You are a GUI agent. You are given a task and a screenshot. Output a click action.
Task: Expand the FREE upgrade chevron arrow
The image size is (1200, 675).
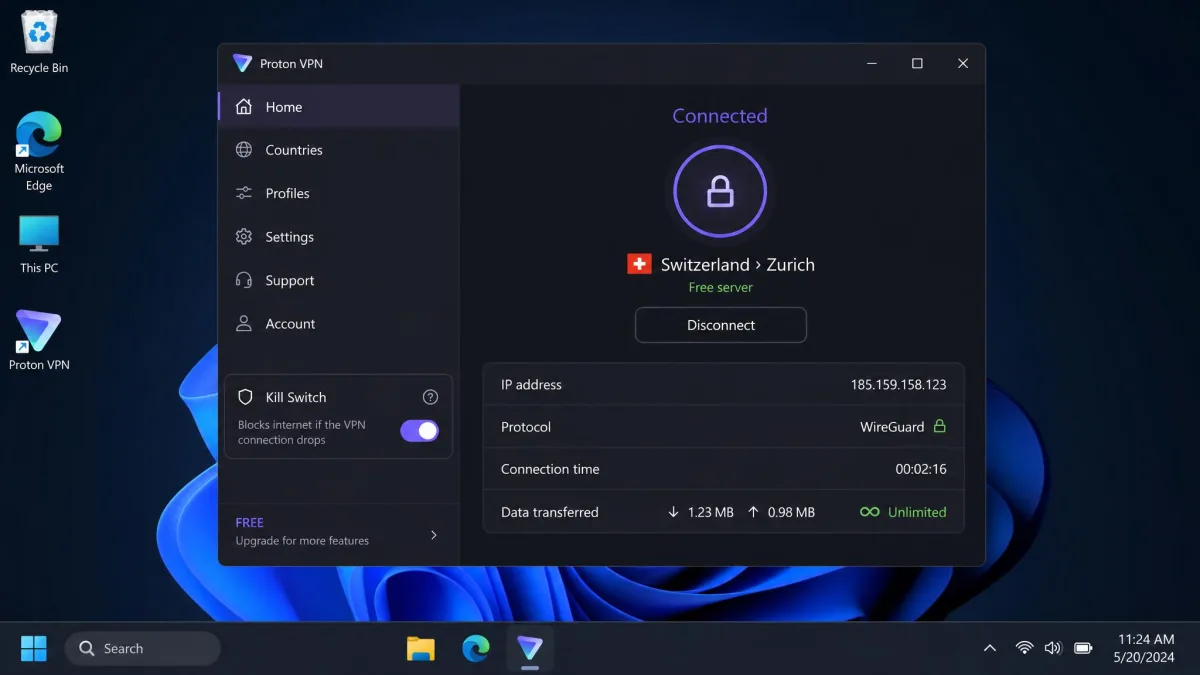click(434, 535)
